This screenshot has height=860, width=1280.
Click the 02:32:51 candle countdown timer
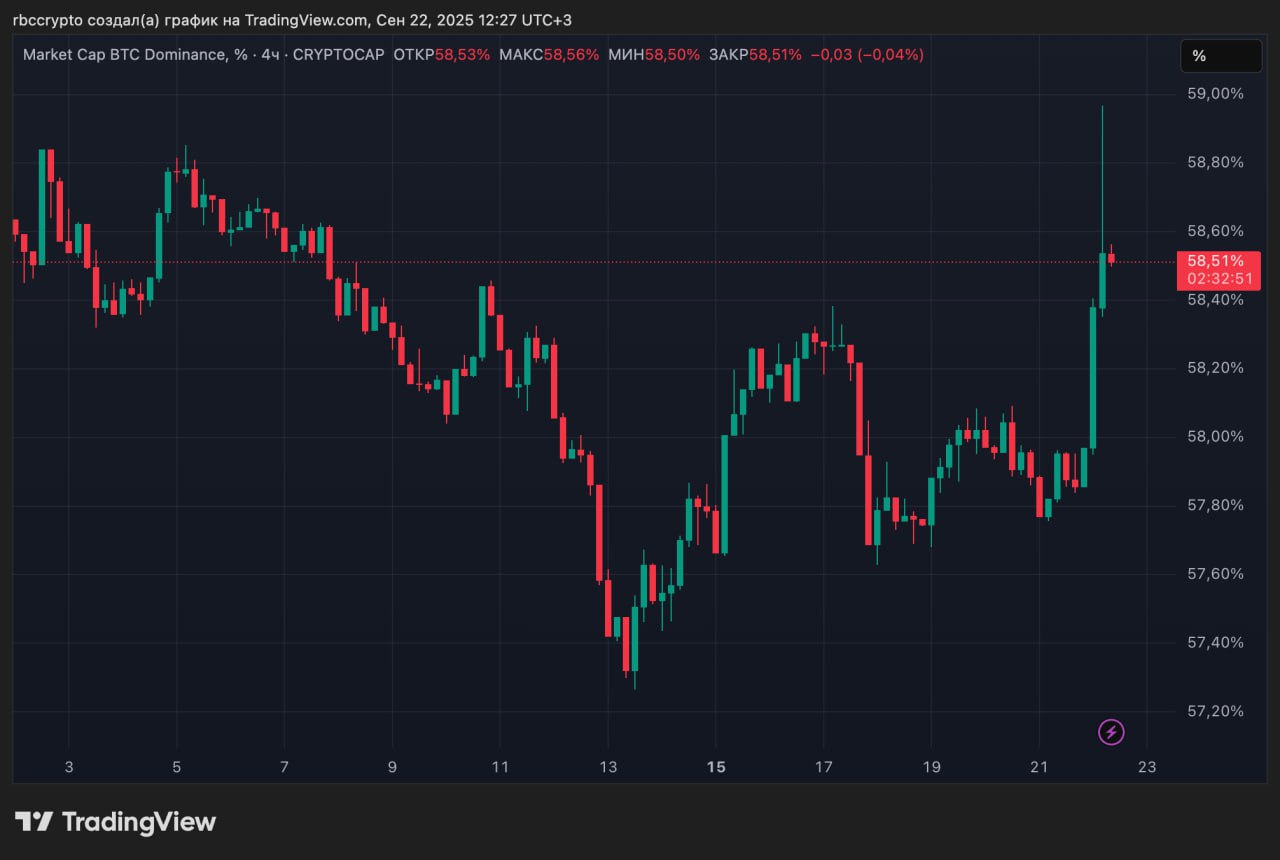[x=1219, y=278]
